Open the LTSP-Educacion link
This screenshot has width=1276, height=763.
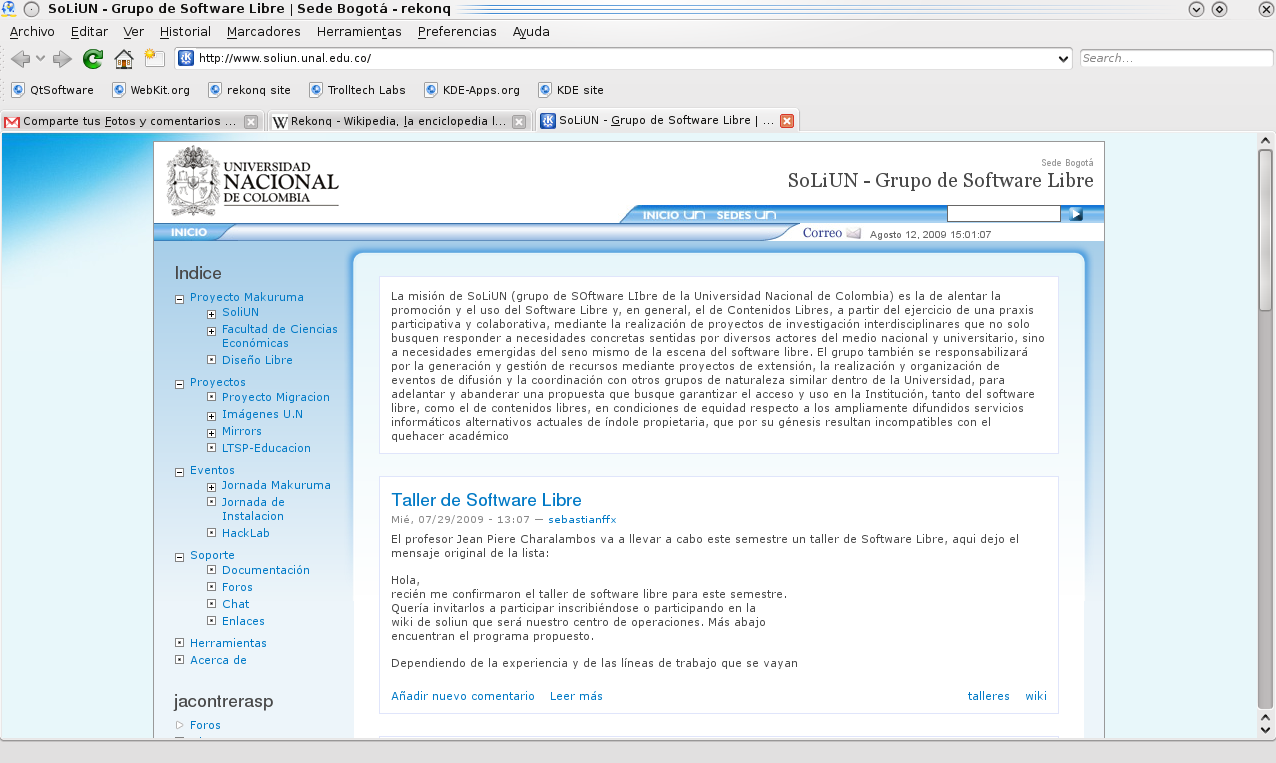[x=266, y=448]
